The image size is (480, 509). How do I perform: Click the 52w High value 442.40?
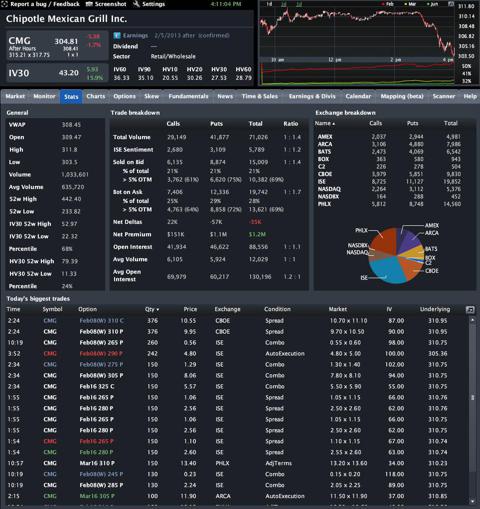pos(71,199)
